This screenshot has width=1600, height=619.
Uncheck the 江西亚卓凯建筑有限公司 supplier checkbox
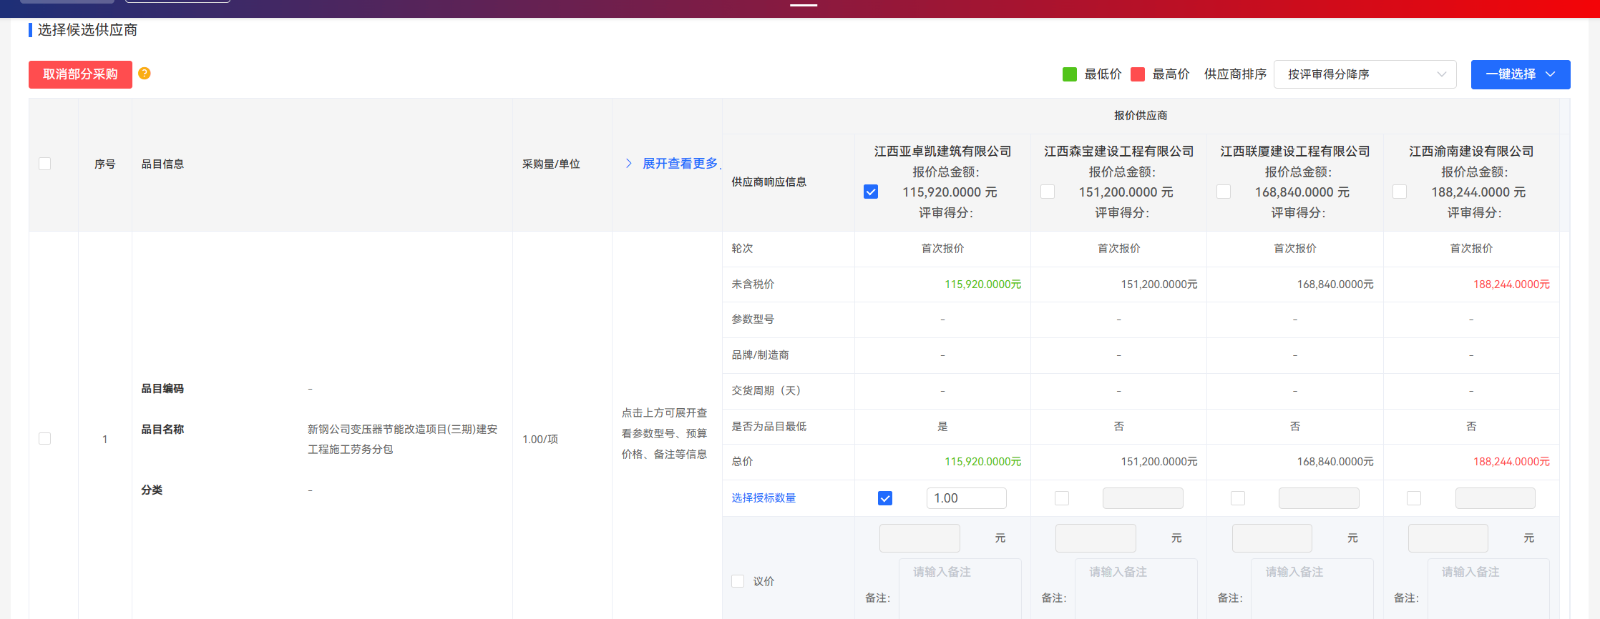point(871,192)
